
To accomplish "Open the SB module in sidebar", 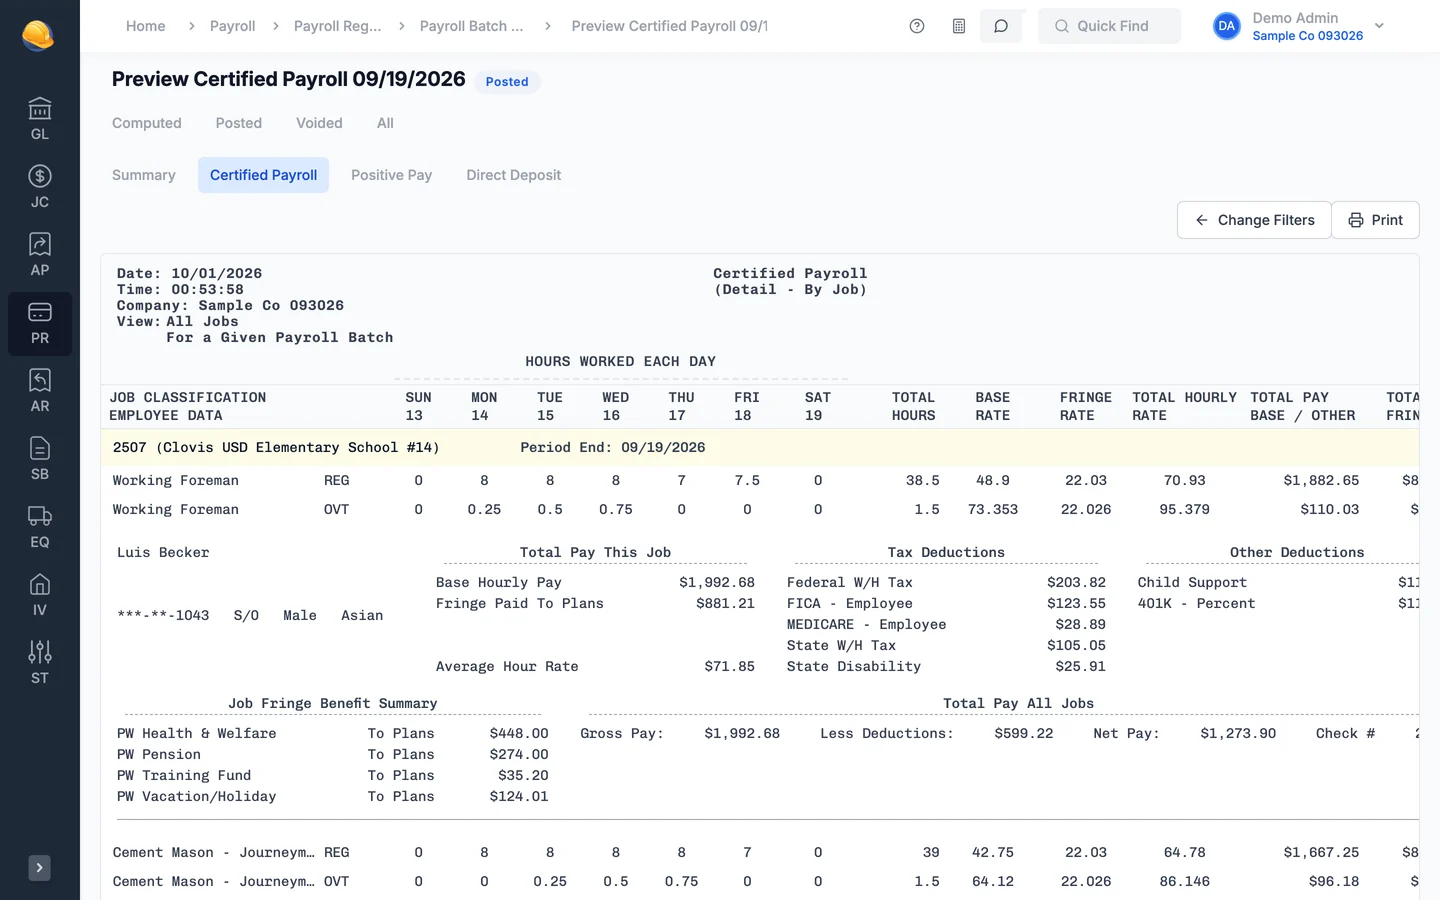I will click(40, 459).
